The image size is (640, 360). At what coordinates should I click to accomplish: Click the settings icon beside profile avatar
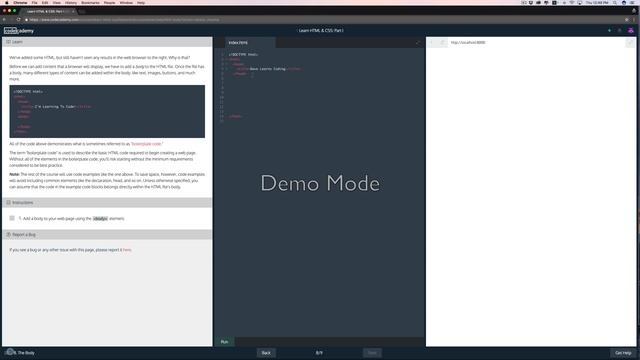(620, 31)
